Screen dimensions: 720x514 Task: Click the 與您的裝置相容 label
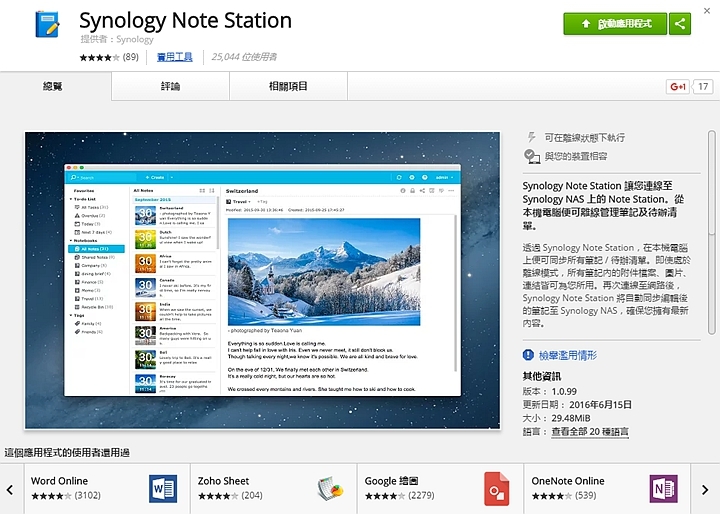(576, 157)
